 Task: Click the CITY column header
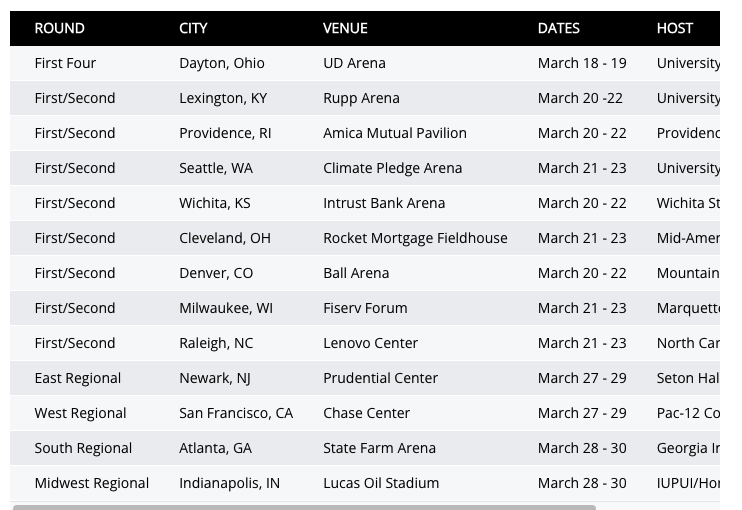193,28
